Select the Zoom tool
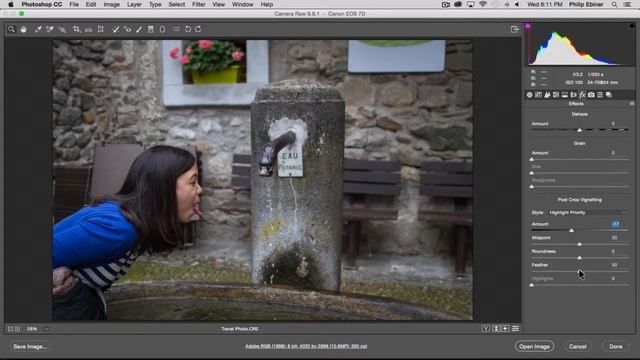This screenshot has height=360, width=640. (x=11, y=29)
